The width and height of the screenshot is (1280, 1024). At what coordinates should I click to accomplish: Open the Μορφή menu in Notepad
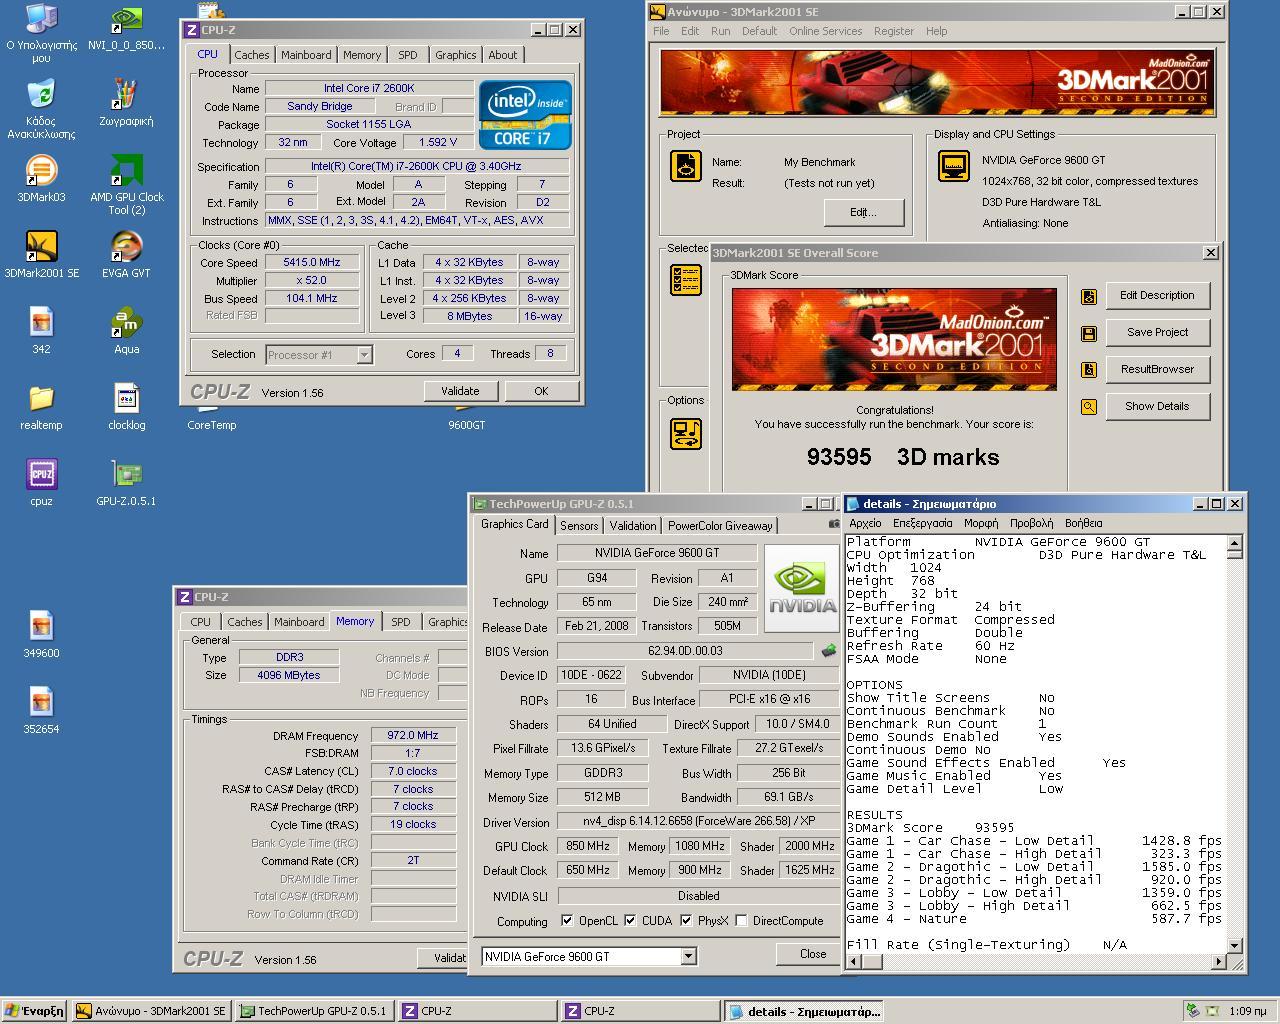[981, 523]
